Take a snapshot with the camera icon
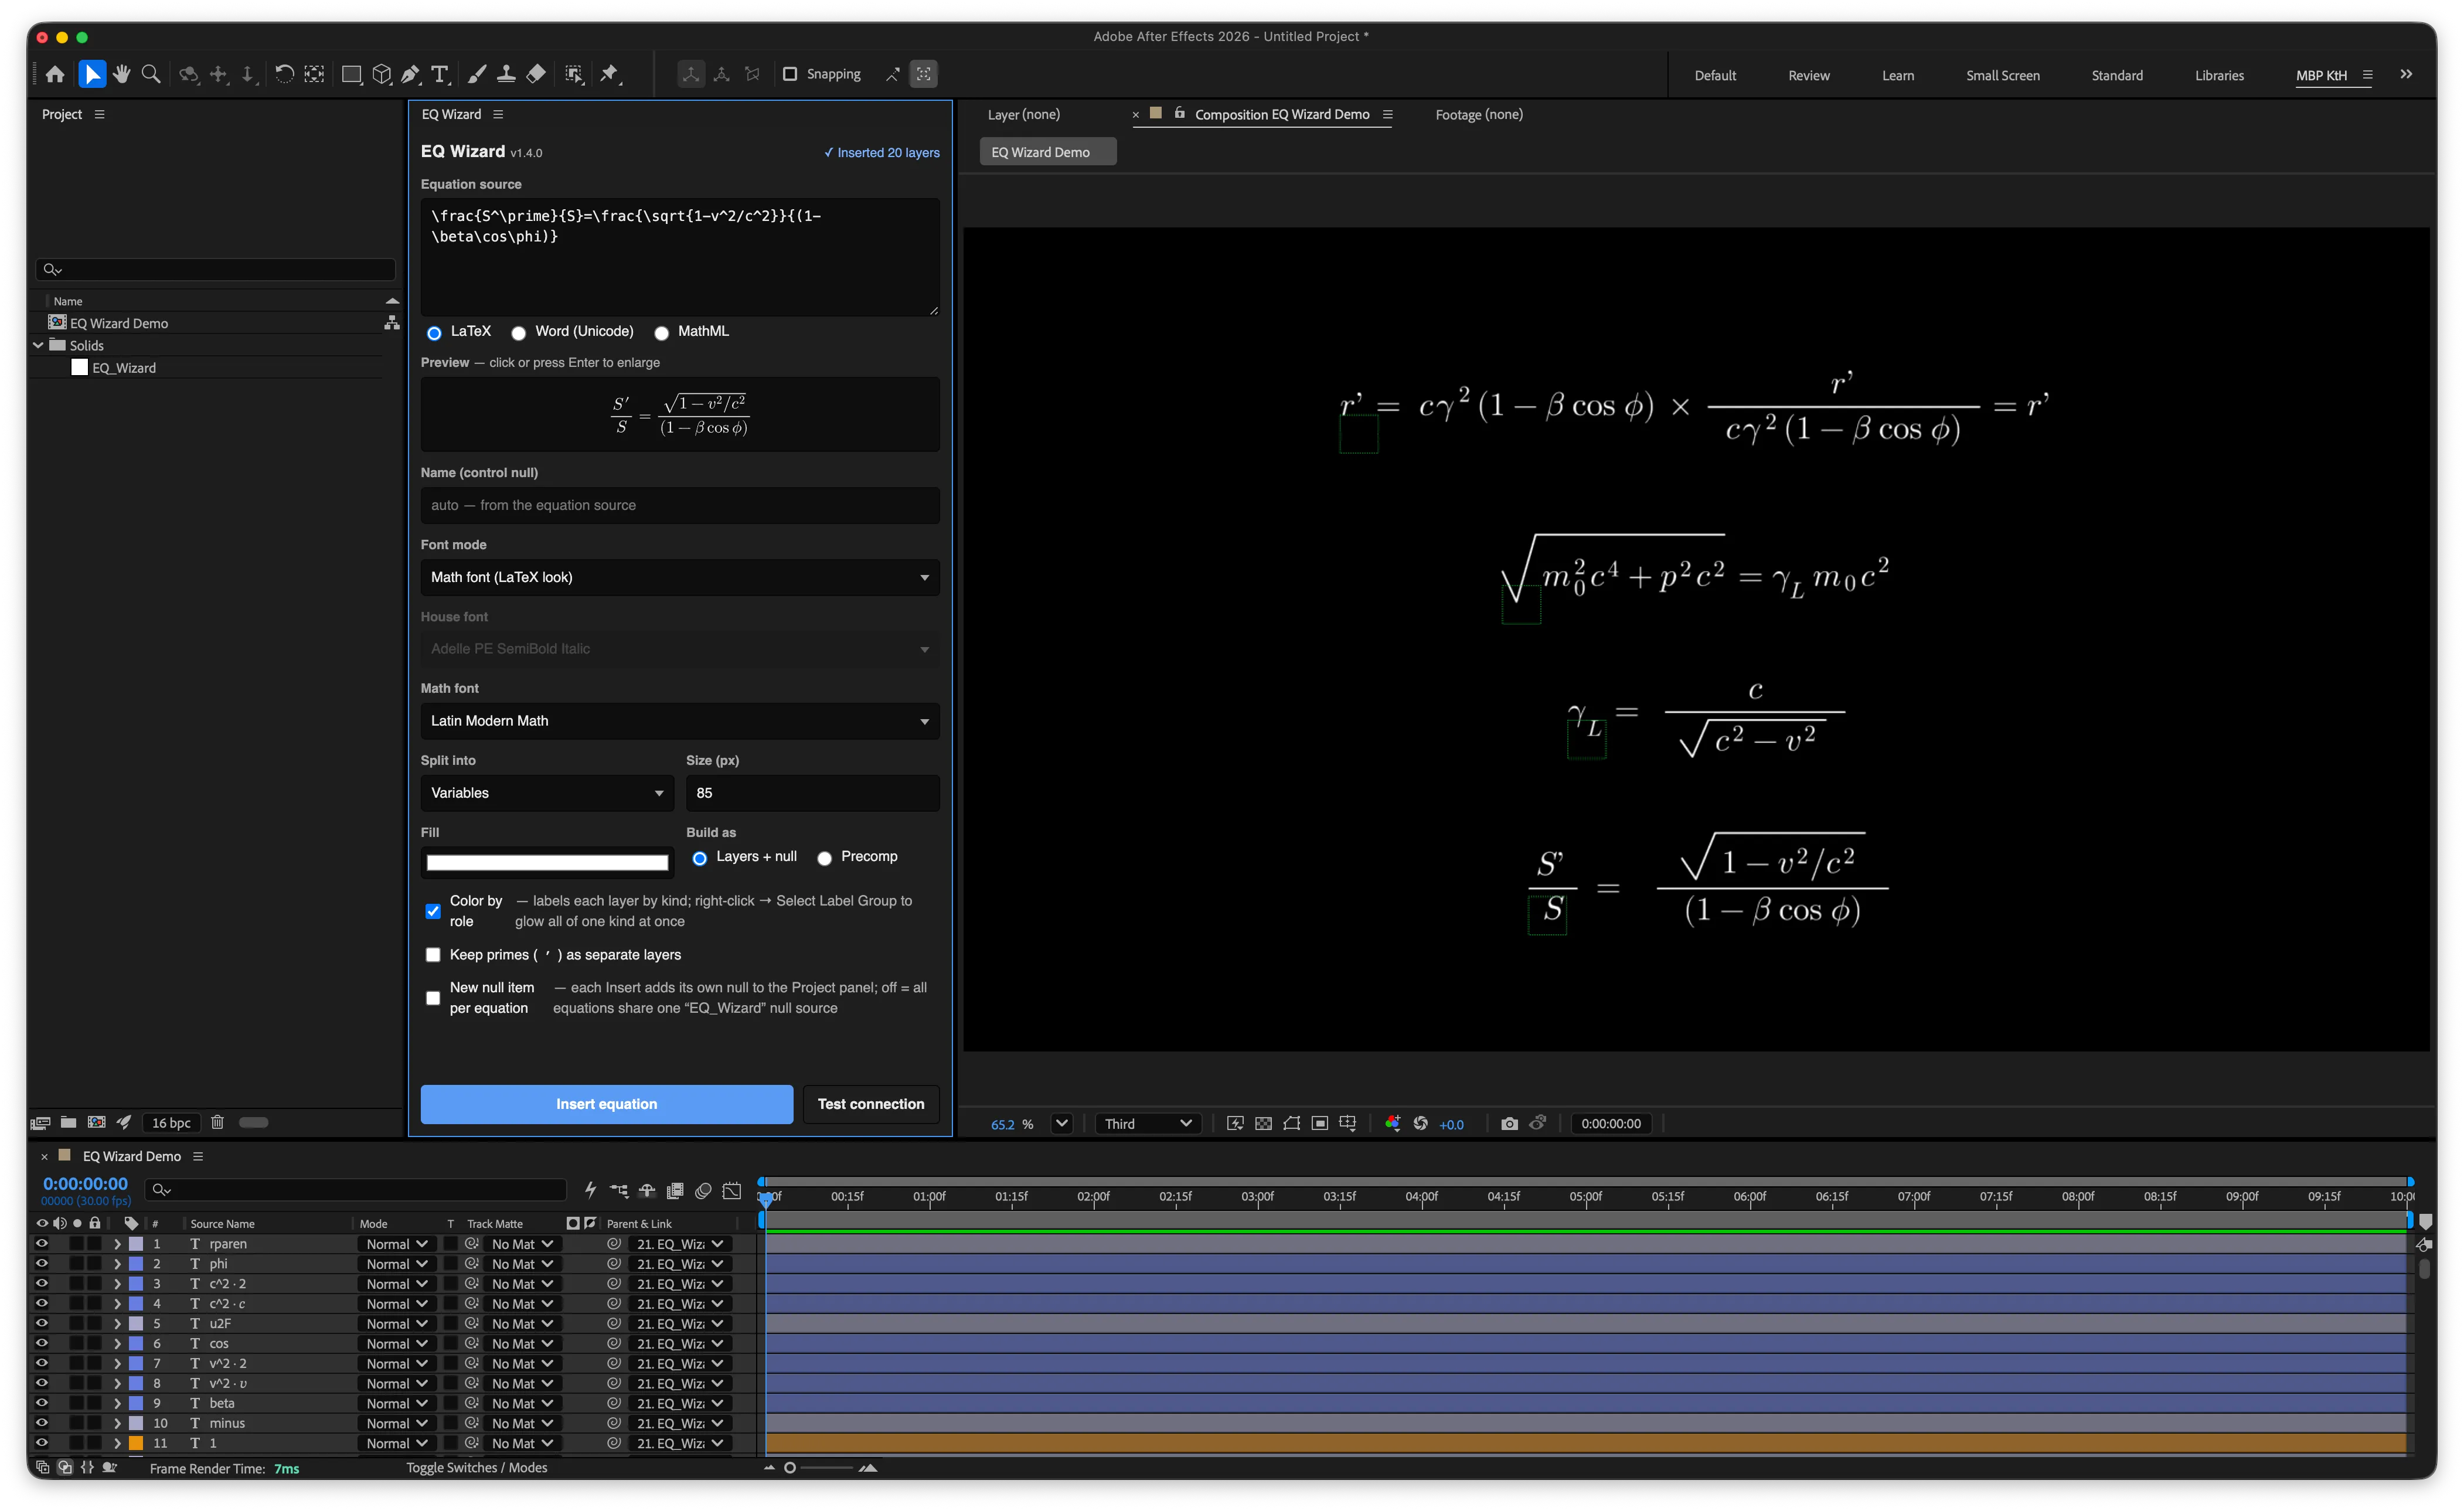 click(1509, 1124)
